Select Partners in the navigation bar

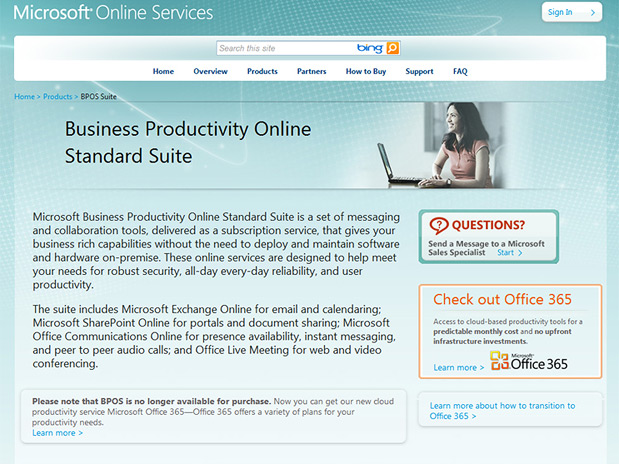311,72
